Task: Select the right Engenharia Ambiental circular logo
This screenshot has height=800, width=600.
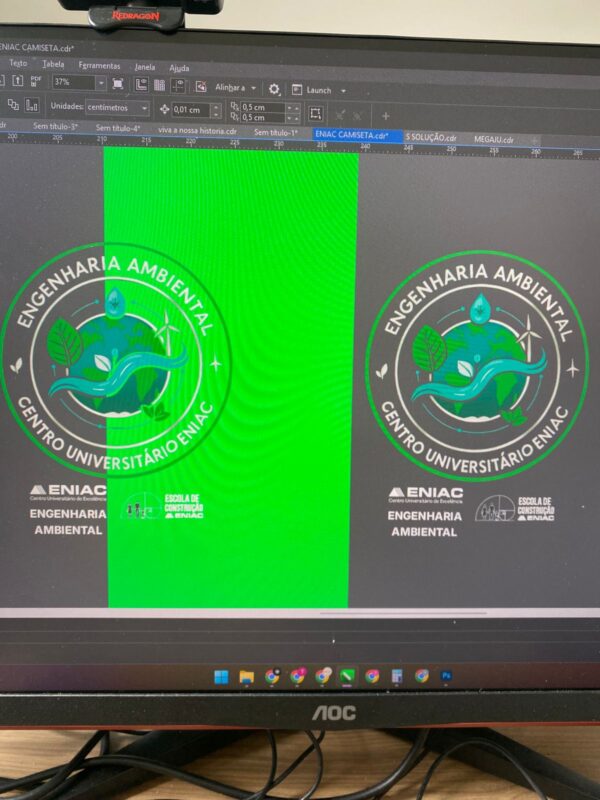Action: point(477,365)
